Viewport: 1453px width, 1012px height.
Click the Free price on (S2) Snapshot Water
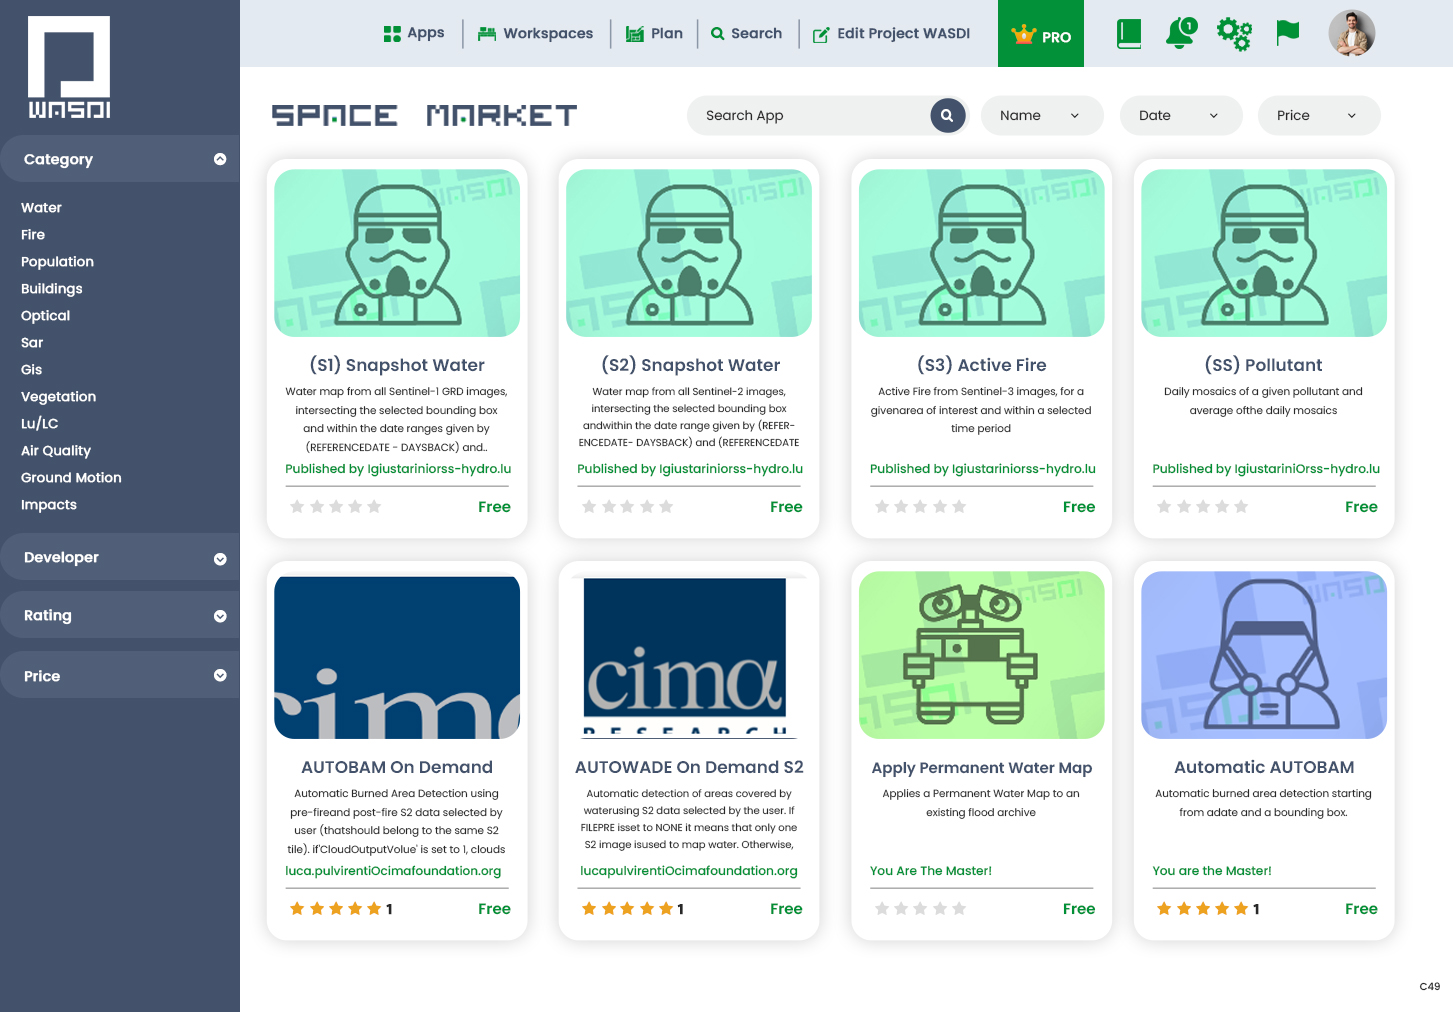(786, 507)
